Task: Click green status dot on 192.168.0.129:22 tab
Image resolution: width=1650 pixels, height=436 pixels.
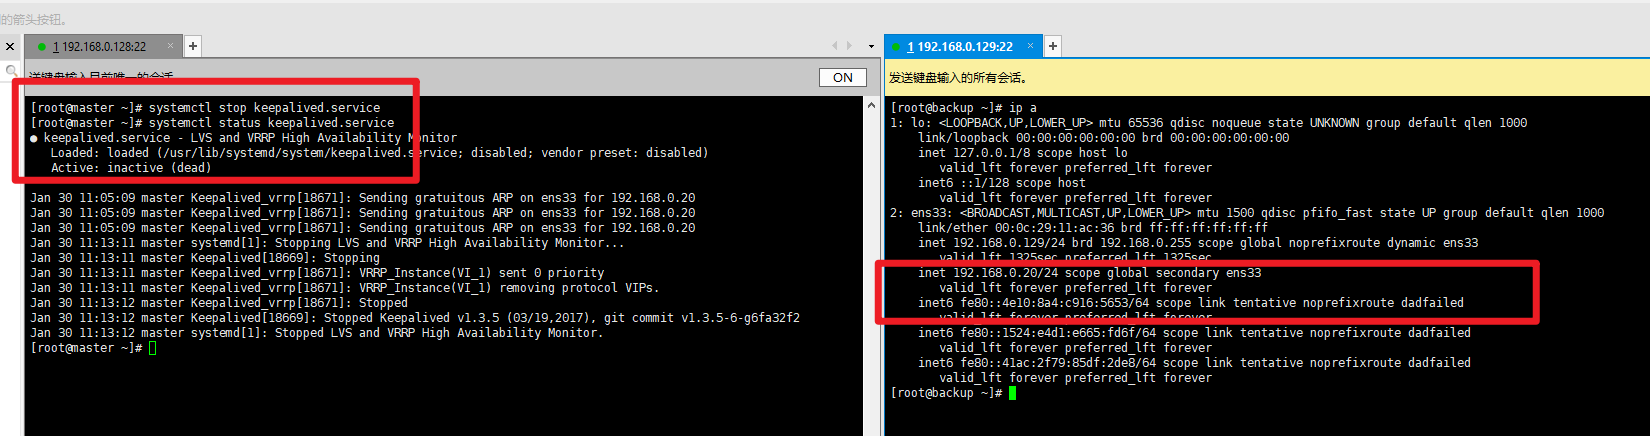Action: 897,47
